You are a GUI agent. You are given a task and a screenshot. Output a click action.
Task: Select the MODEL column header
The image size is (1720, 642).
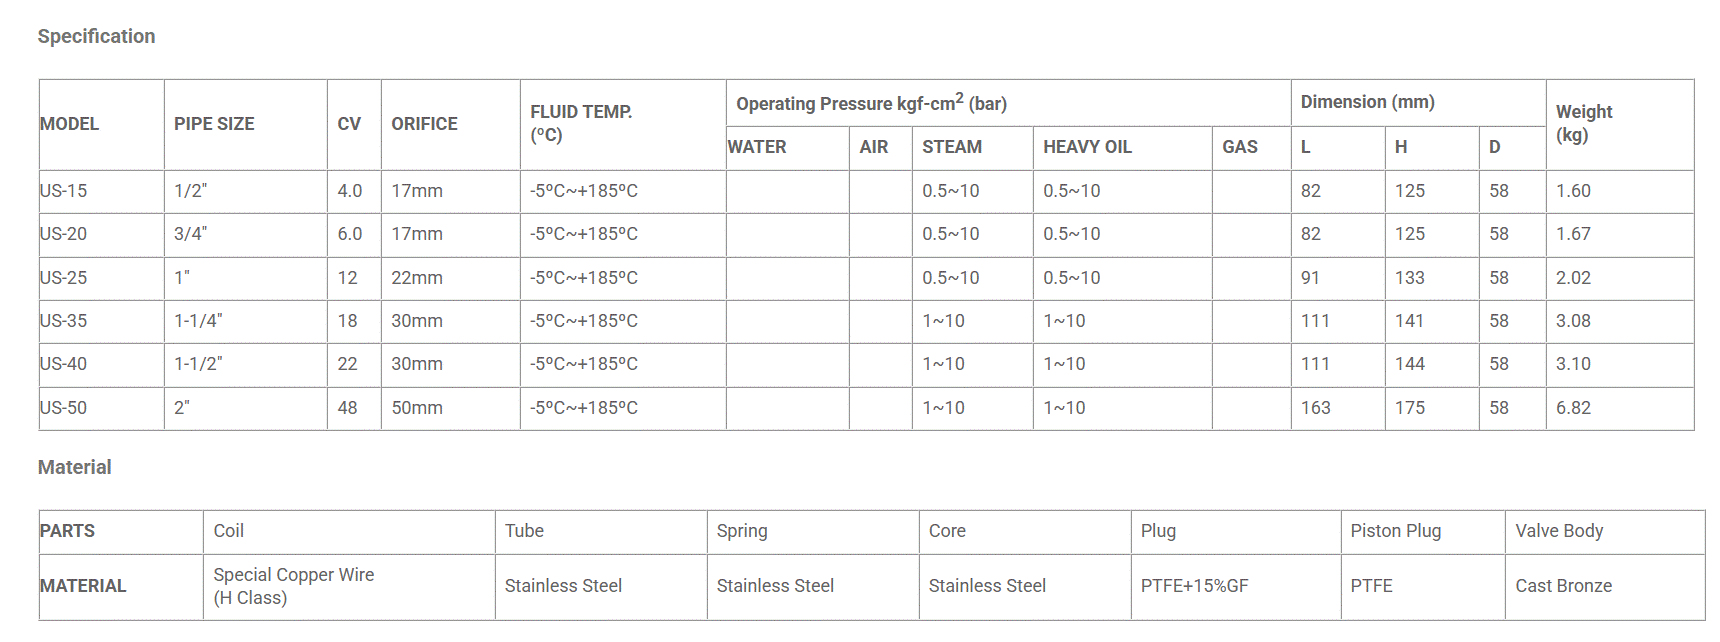click(69, 124)
